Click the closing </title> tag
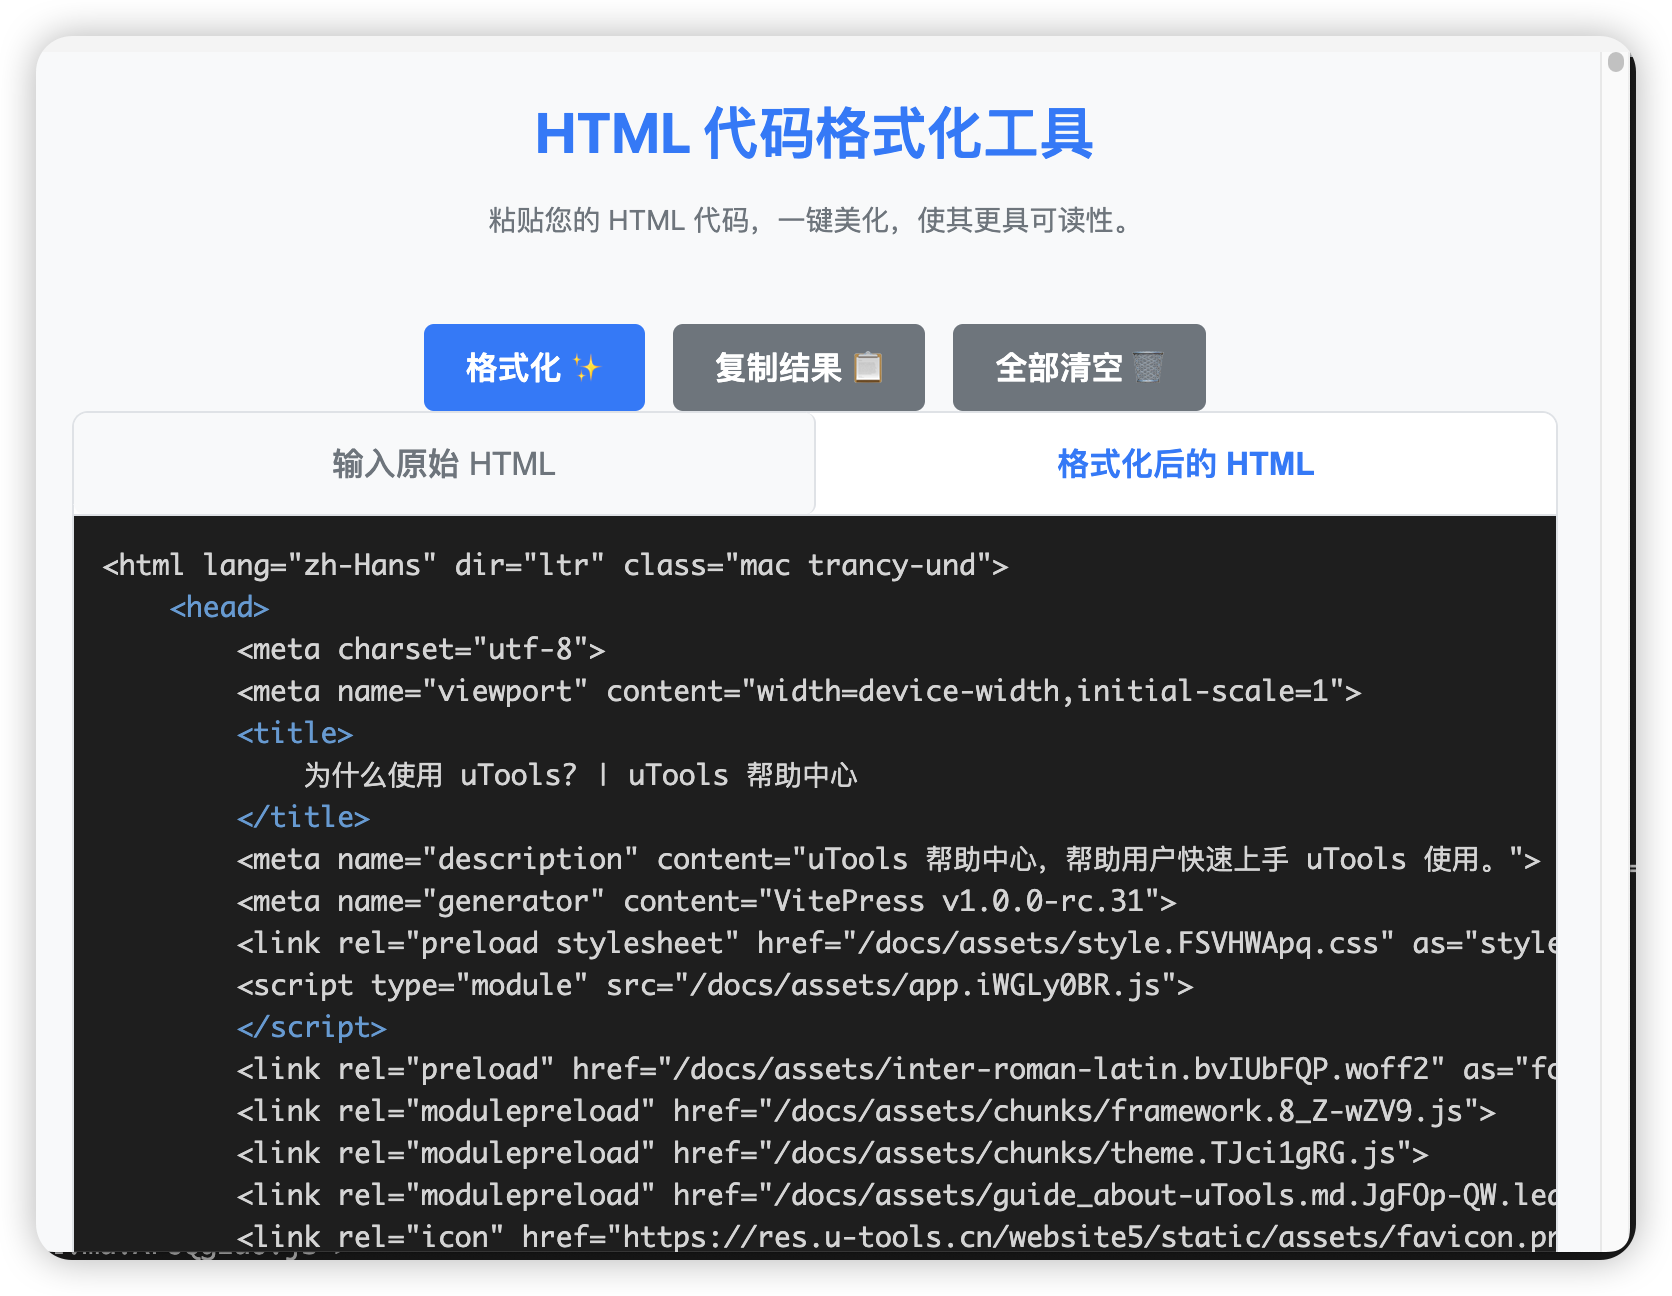 (x=303, y=818)
